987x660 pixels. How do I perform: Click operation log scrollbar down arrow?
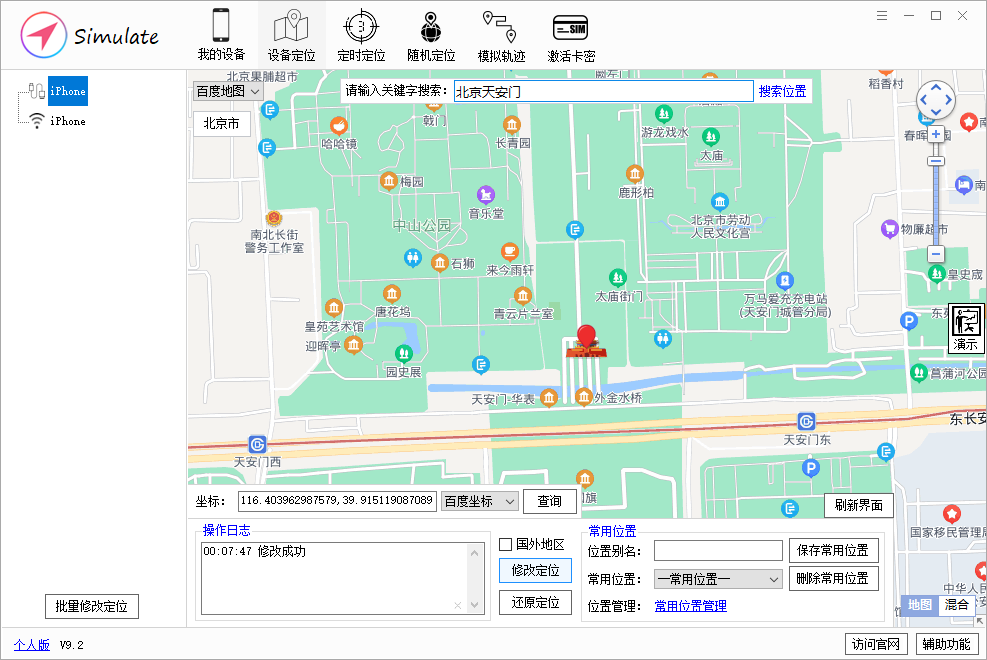(475, 605)
